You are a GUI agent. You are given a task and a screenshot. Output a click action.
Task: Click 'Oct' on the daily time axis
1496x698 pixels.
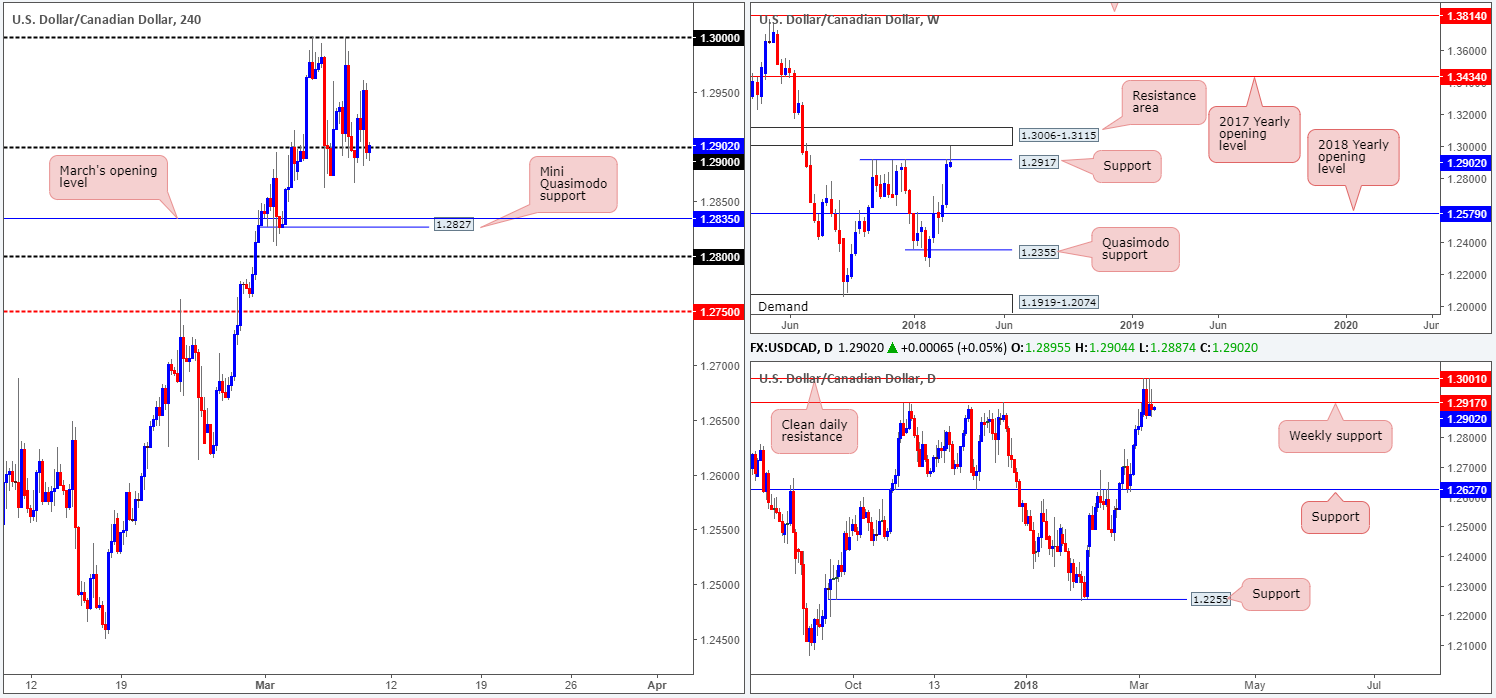click(853, 686)
